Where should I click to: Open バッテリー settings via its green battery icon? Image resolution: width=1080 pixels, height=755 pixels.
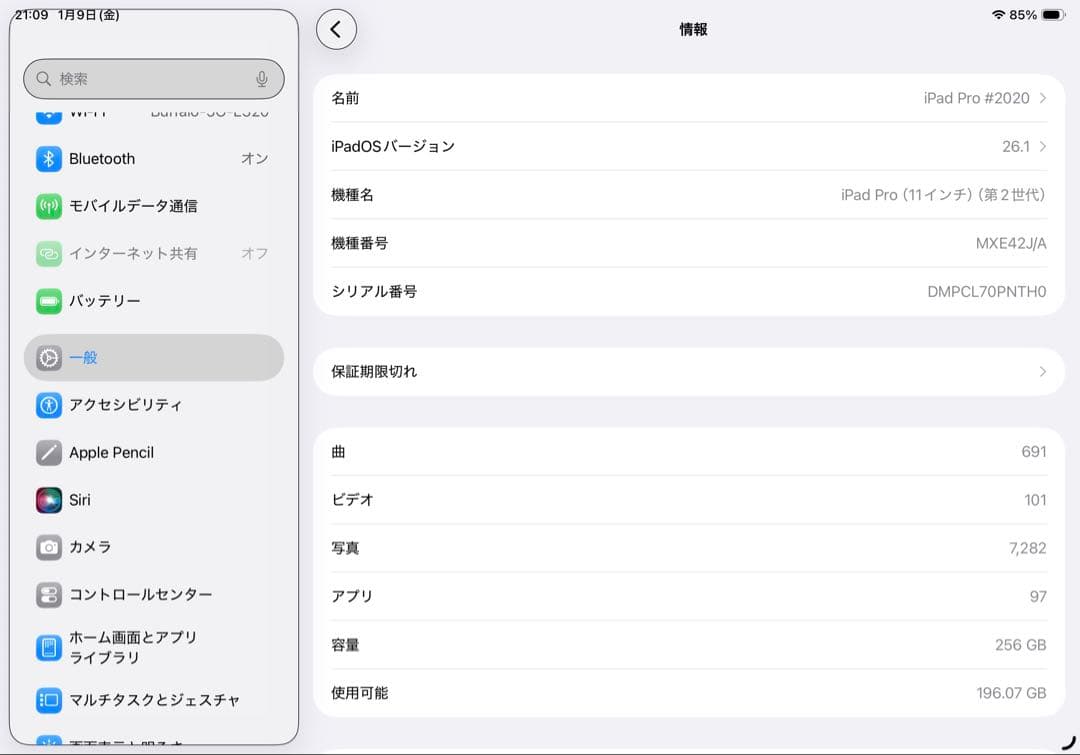pyautogui.click(x=49, y=301)
